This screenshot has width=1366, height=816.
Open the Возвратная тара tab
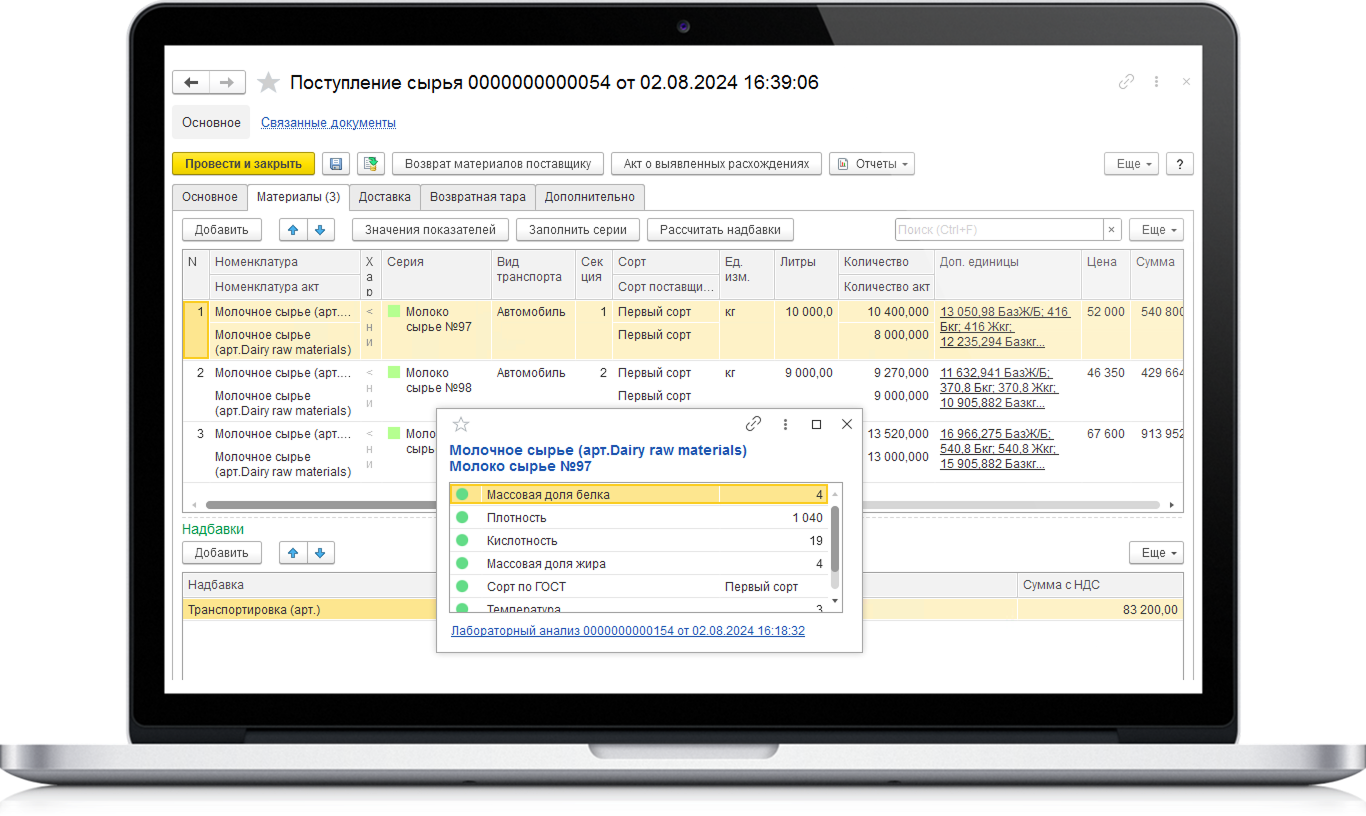pyautogui.click(x=478, y=197)
